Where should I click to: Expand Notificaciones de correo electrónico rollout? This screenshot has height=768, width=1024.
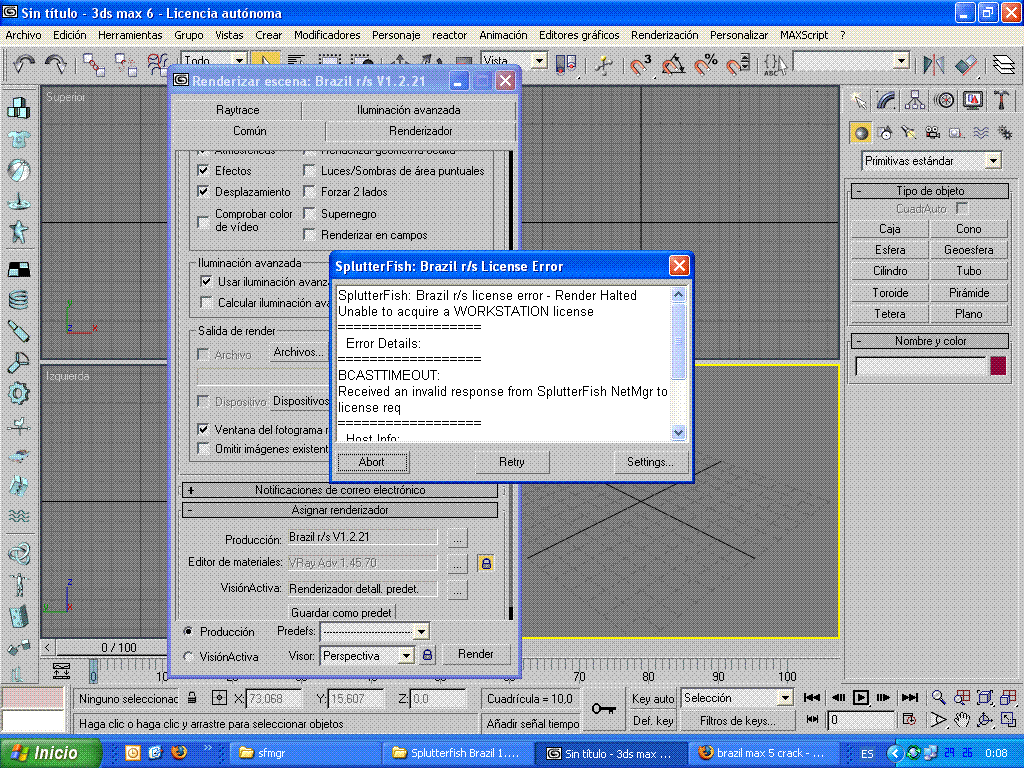(x=340, y=490)
